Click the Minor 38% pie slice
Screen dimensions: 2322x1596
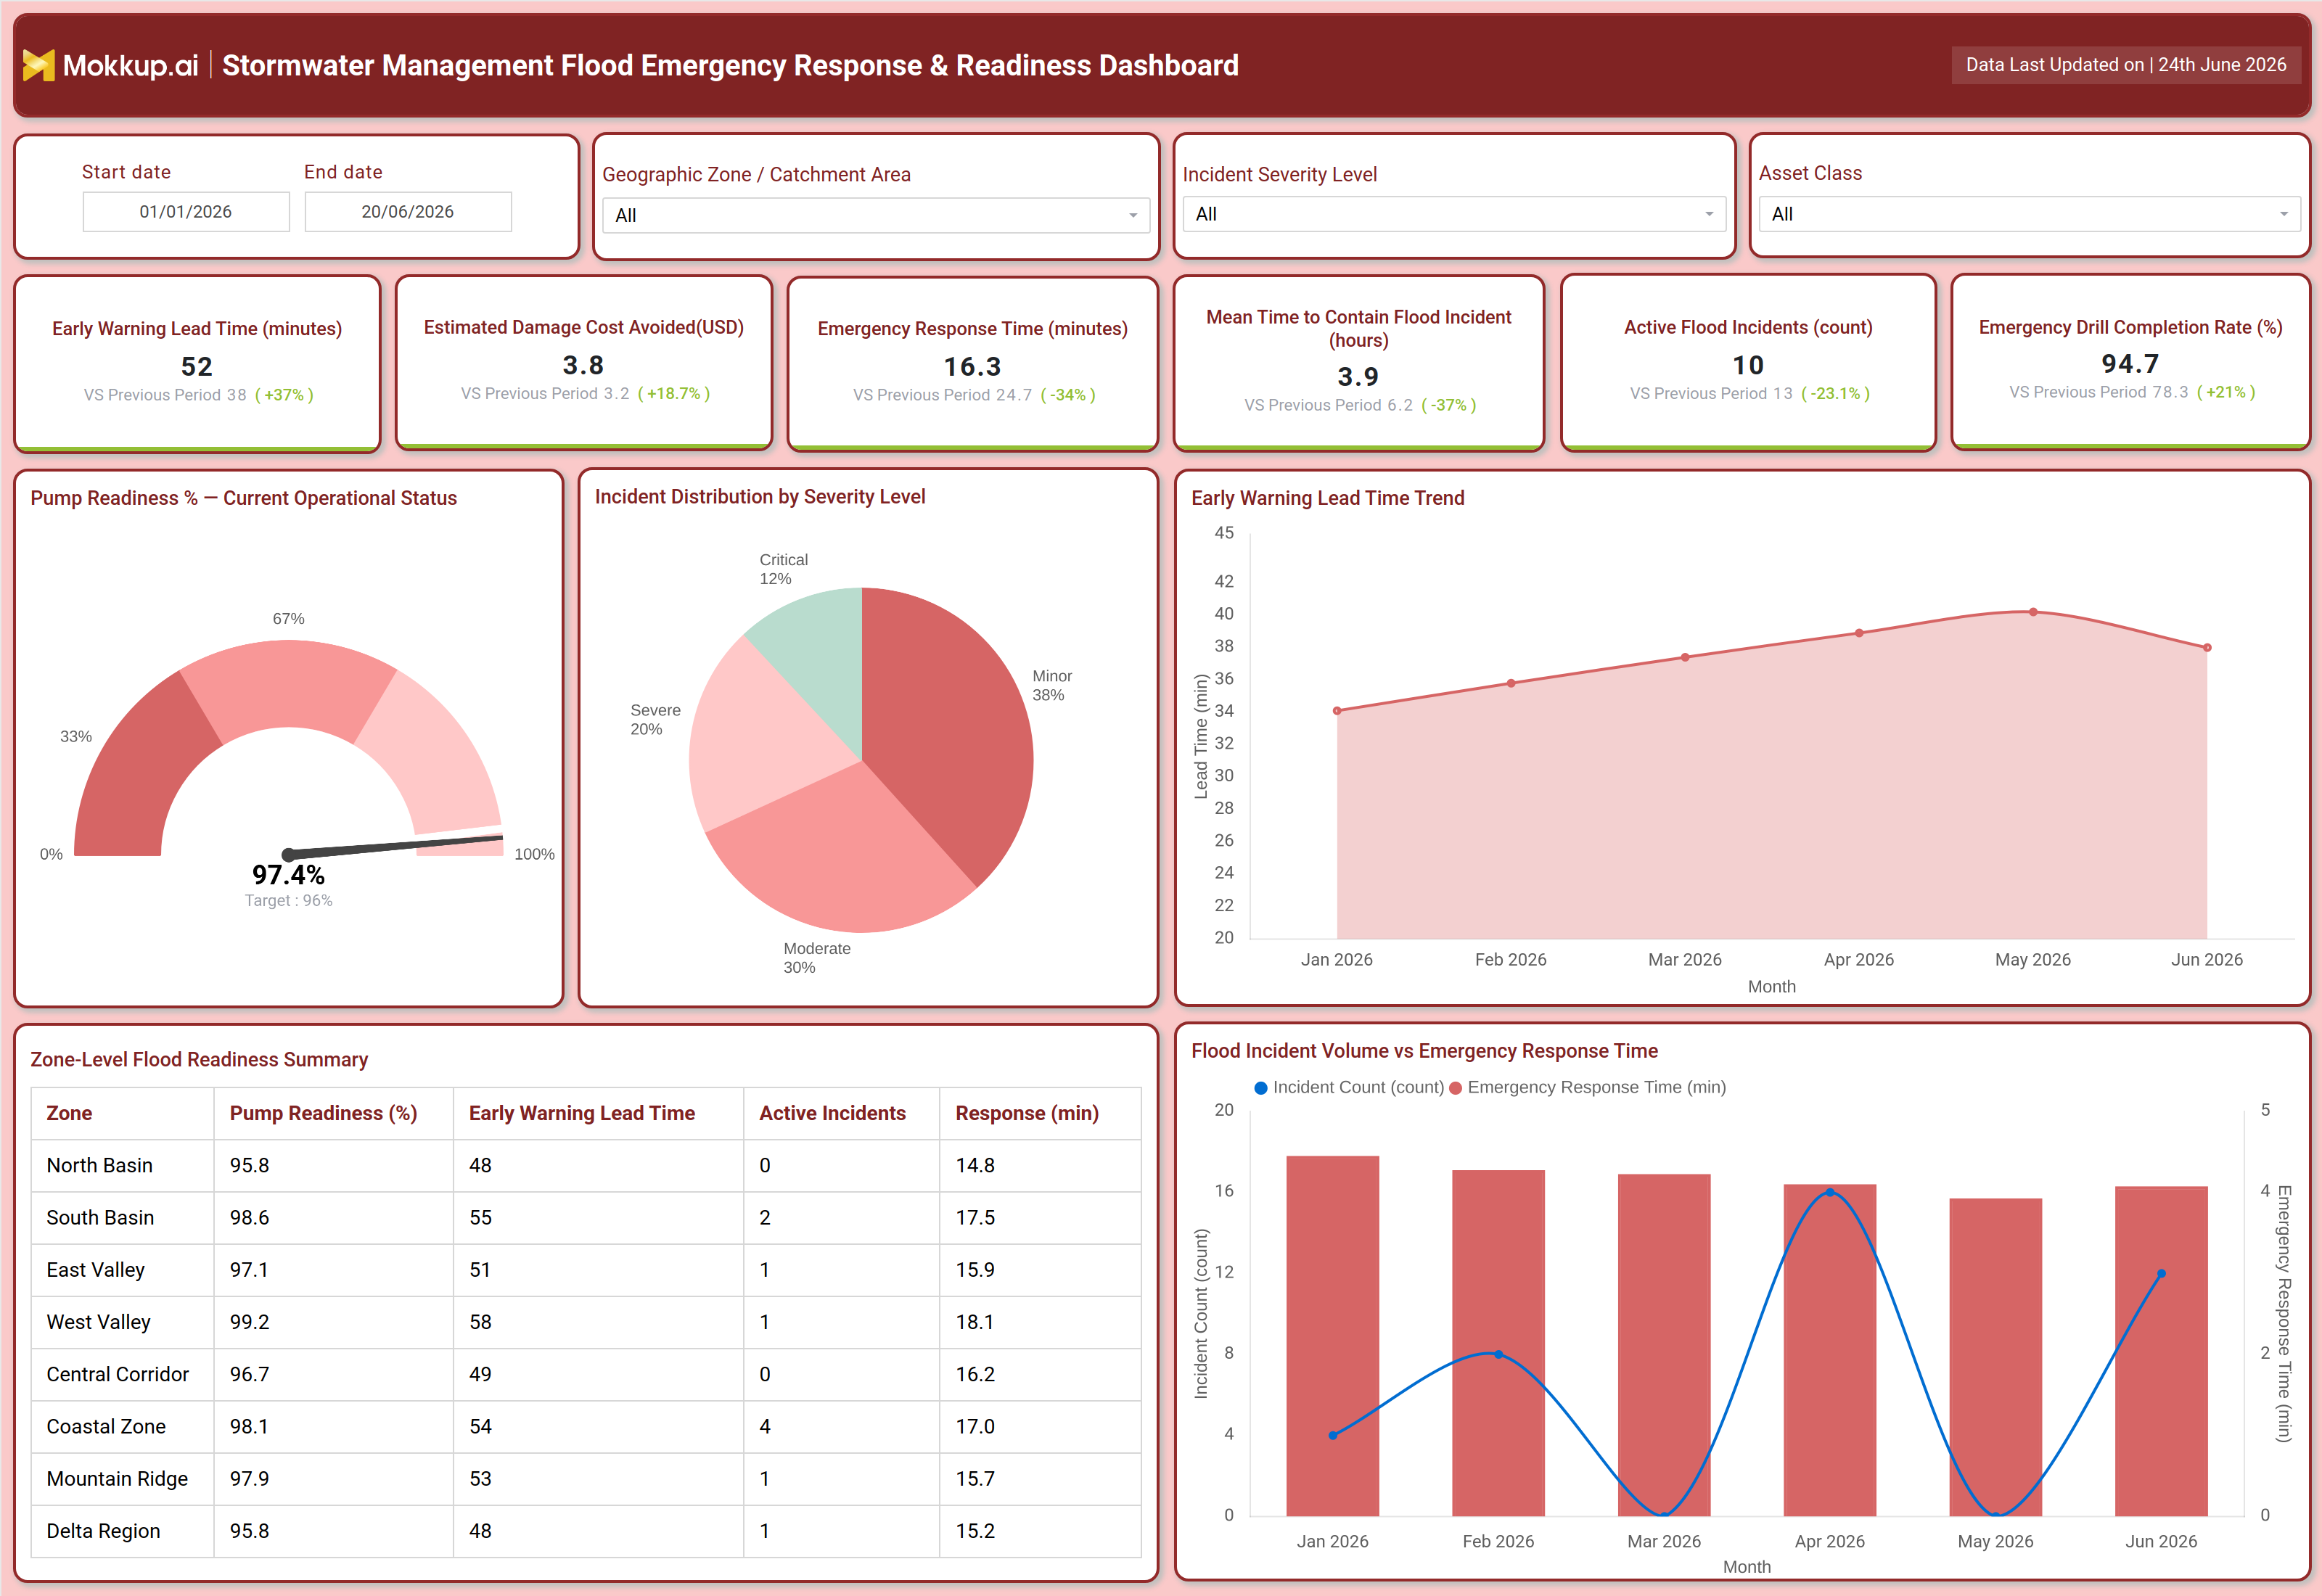(950, 730)
